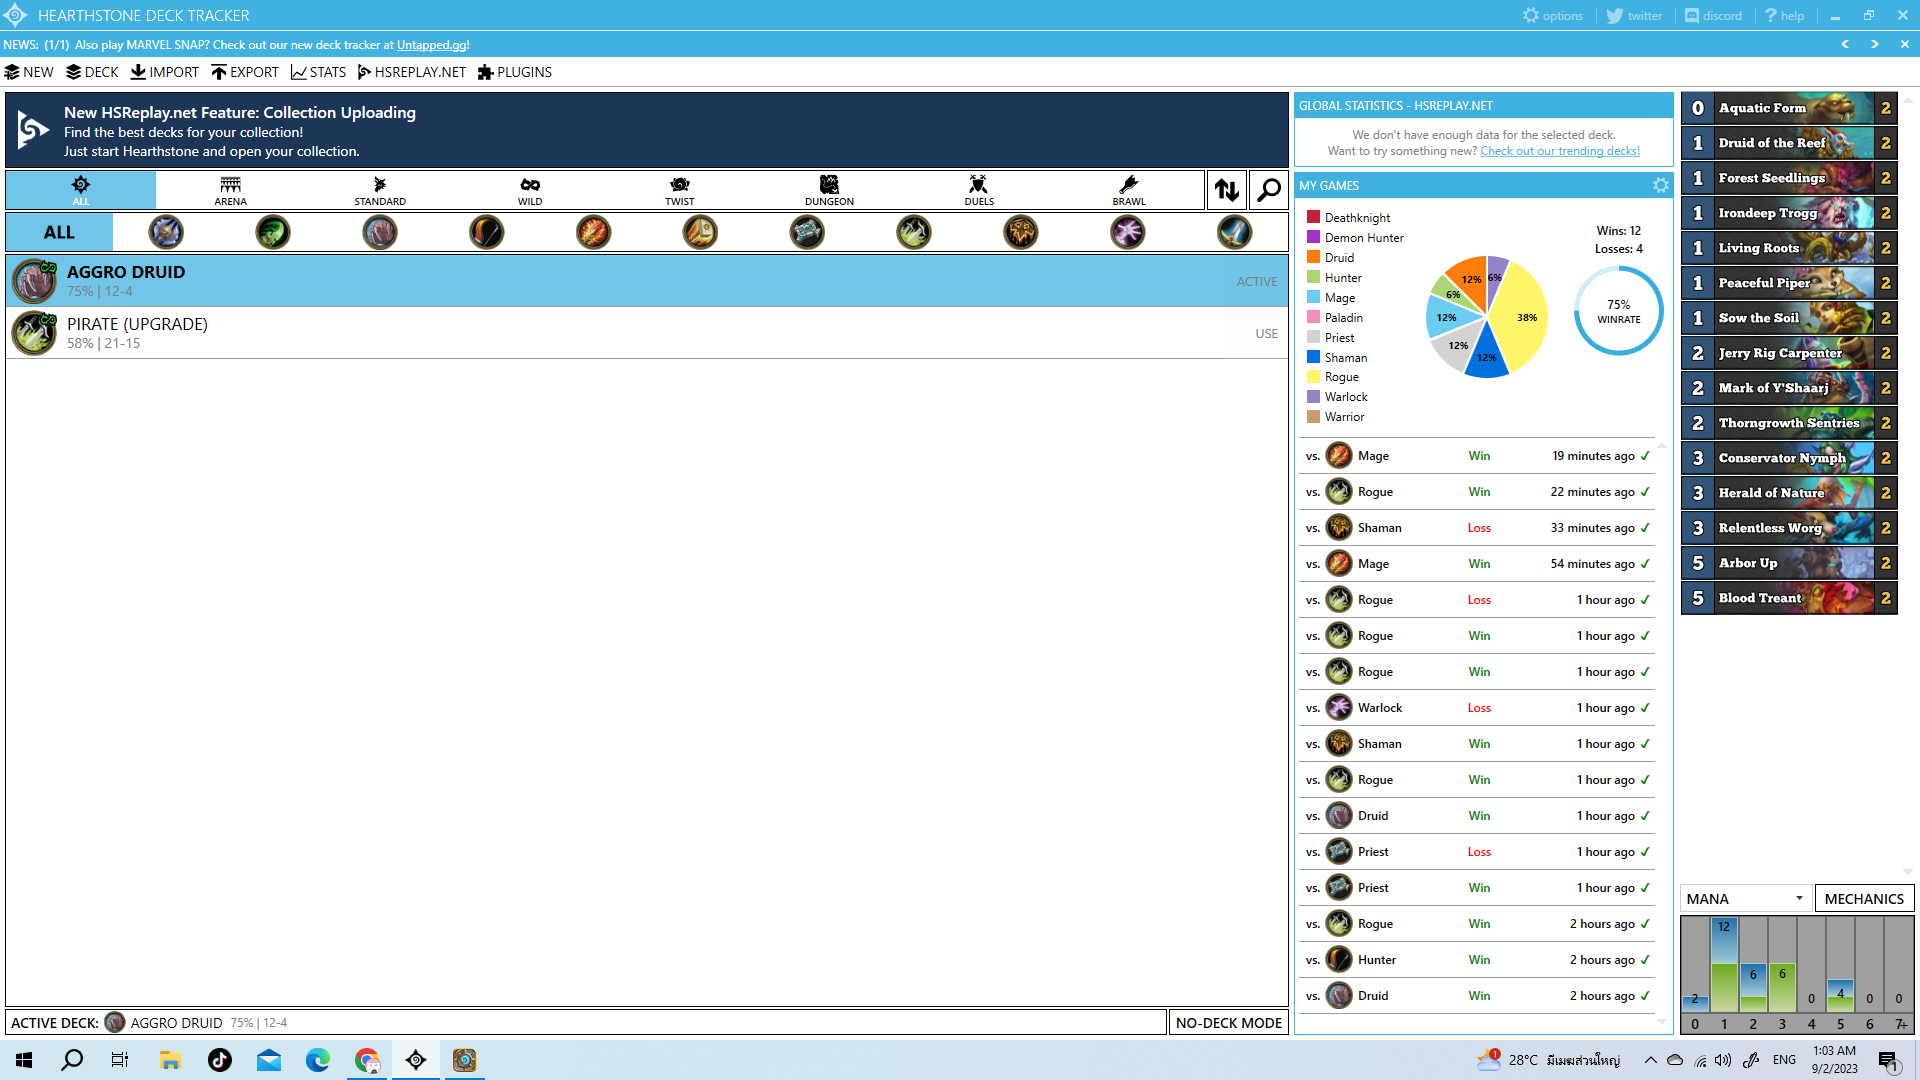Select Aquatic Form card
The image size is (1920, 1080).
point(1788,108)
